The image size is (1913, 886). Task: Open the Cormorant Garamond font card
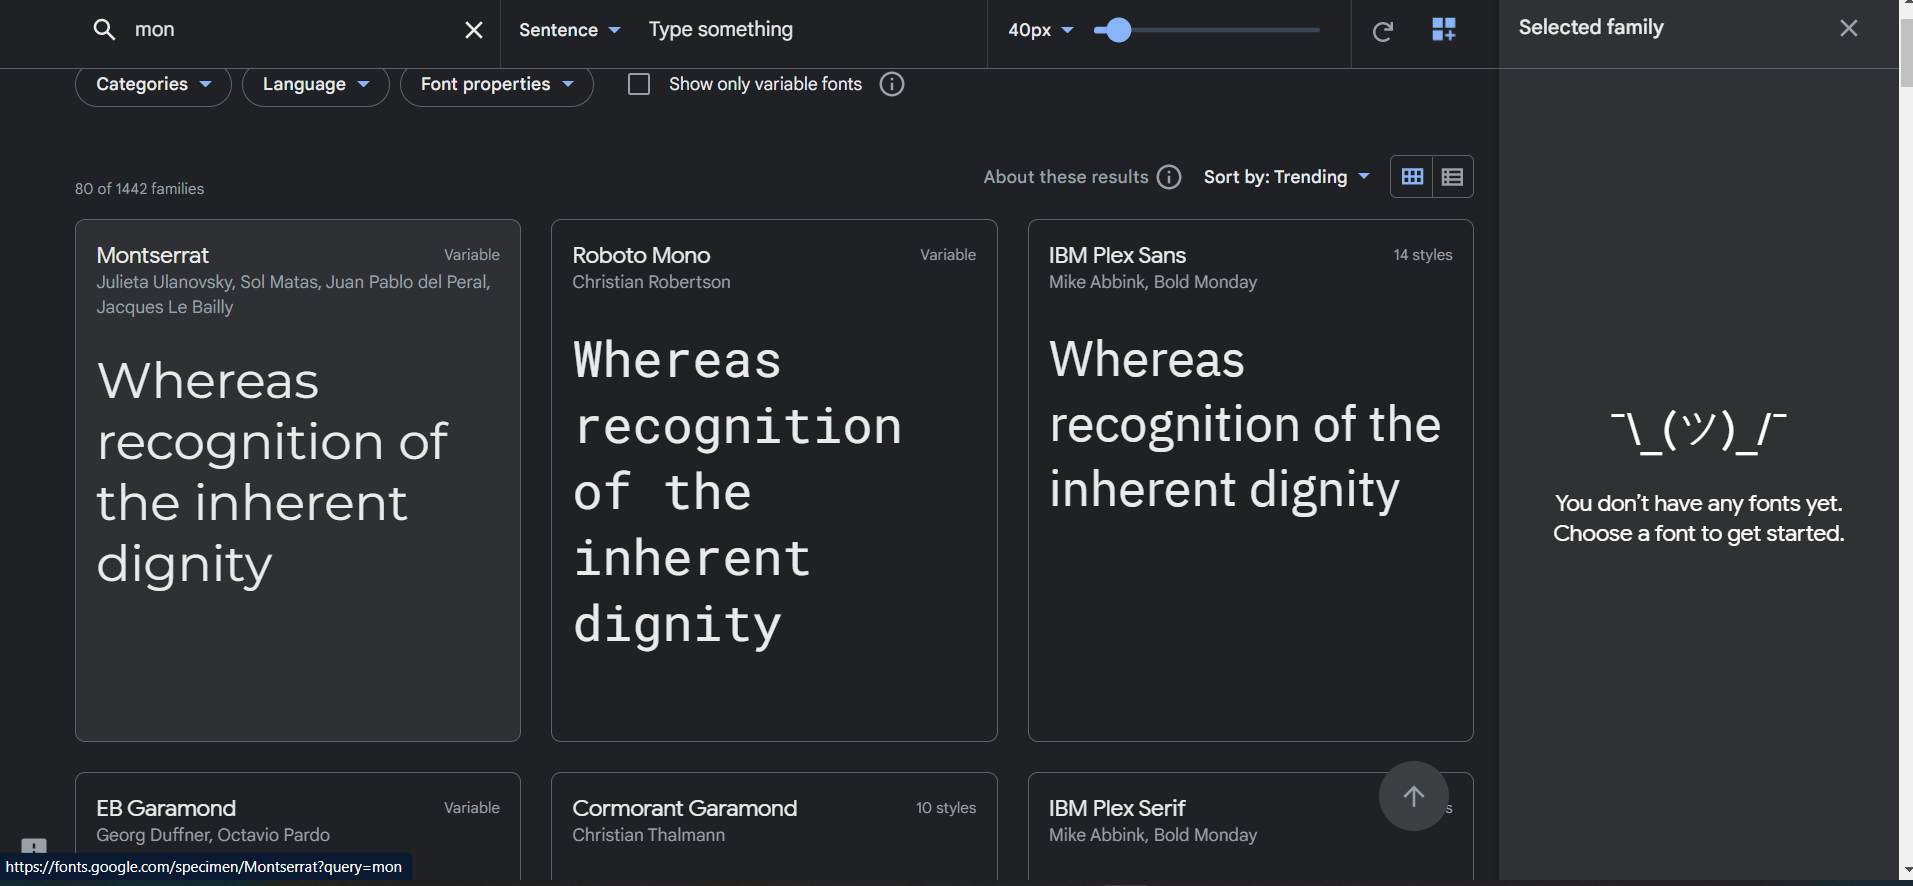[x=774, y=826]
